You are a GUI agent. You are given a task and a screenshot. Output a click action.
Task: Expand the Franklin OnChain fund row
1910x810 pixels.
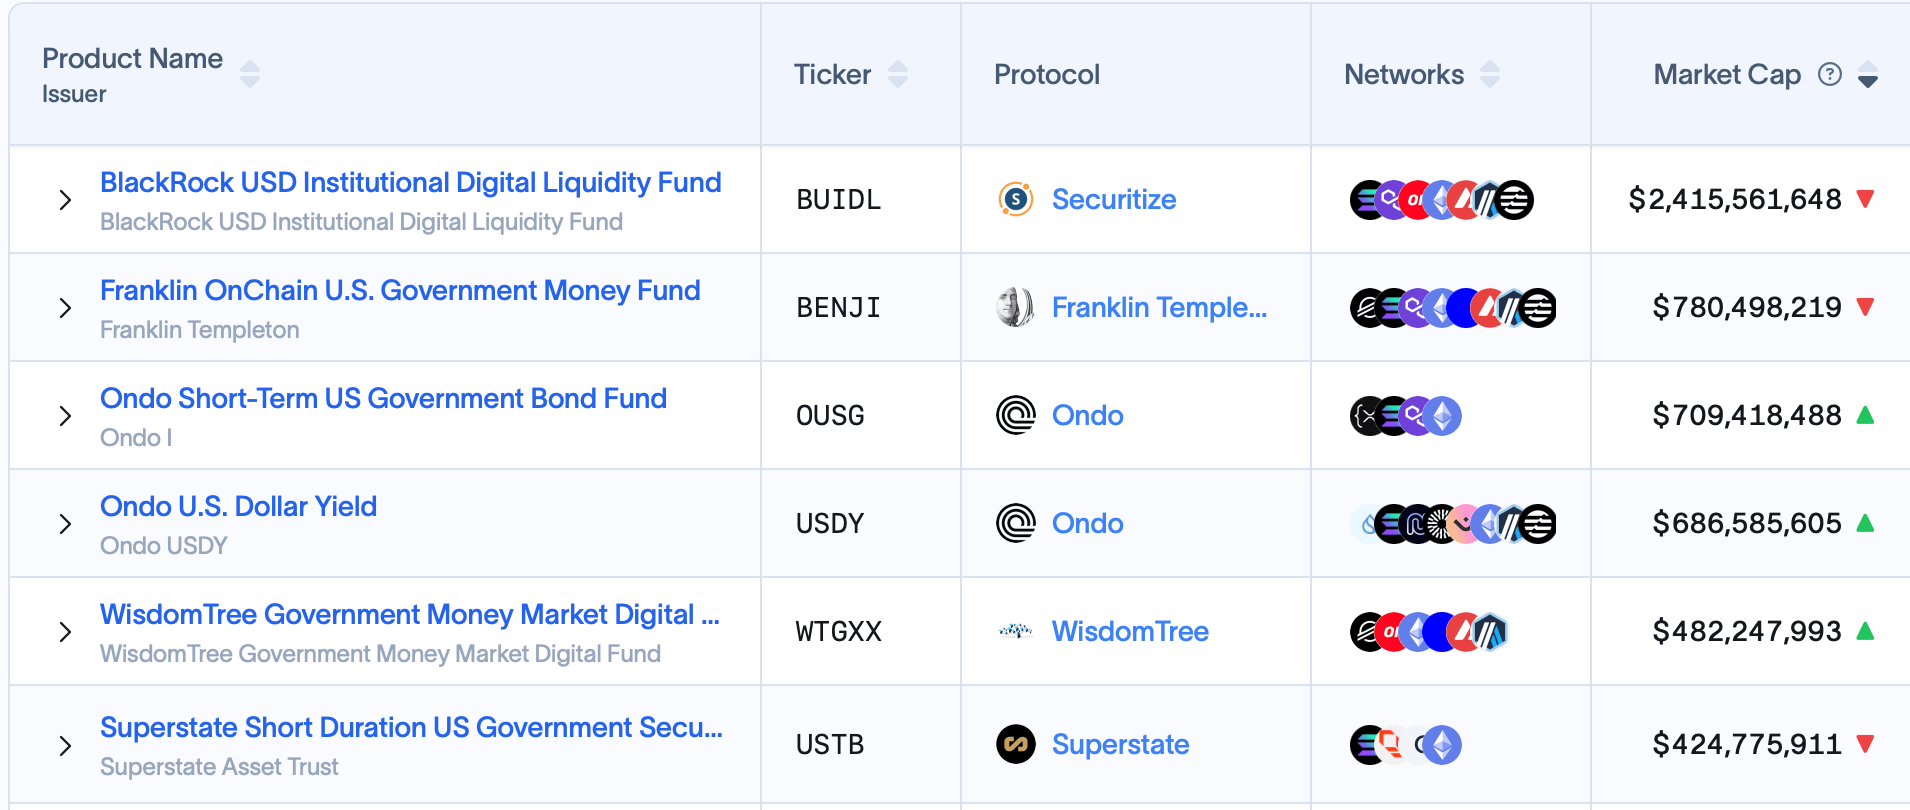[x=65, y=308]
